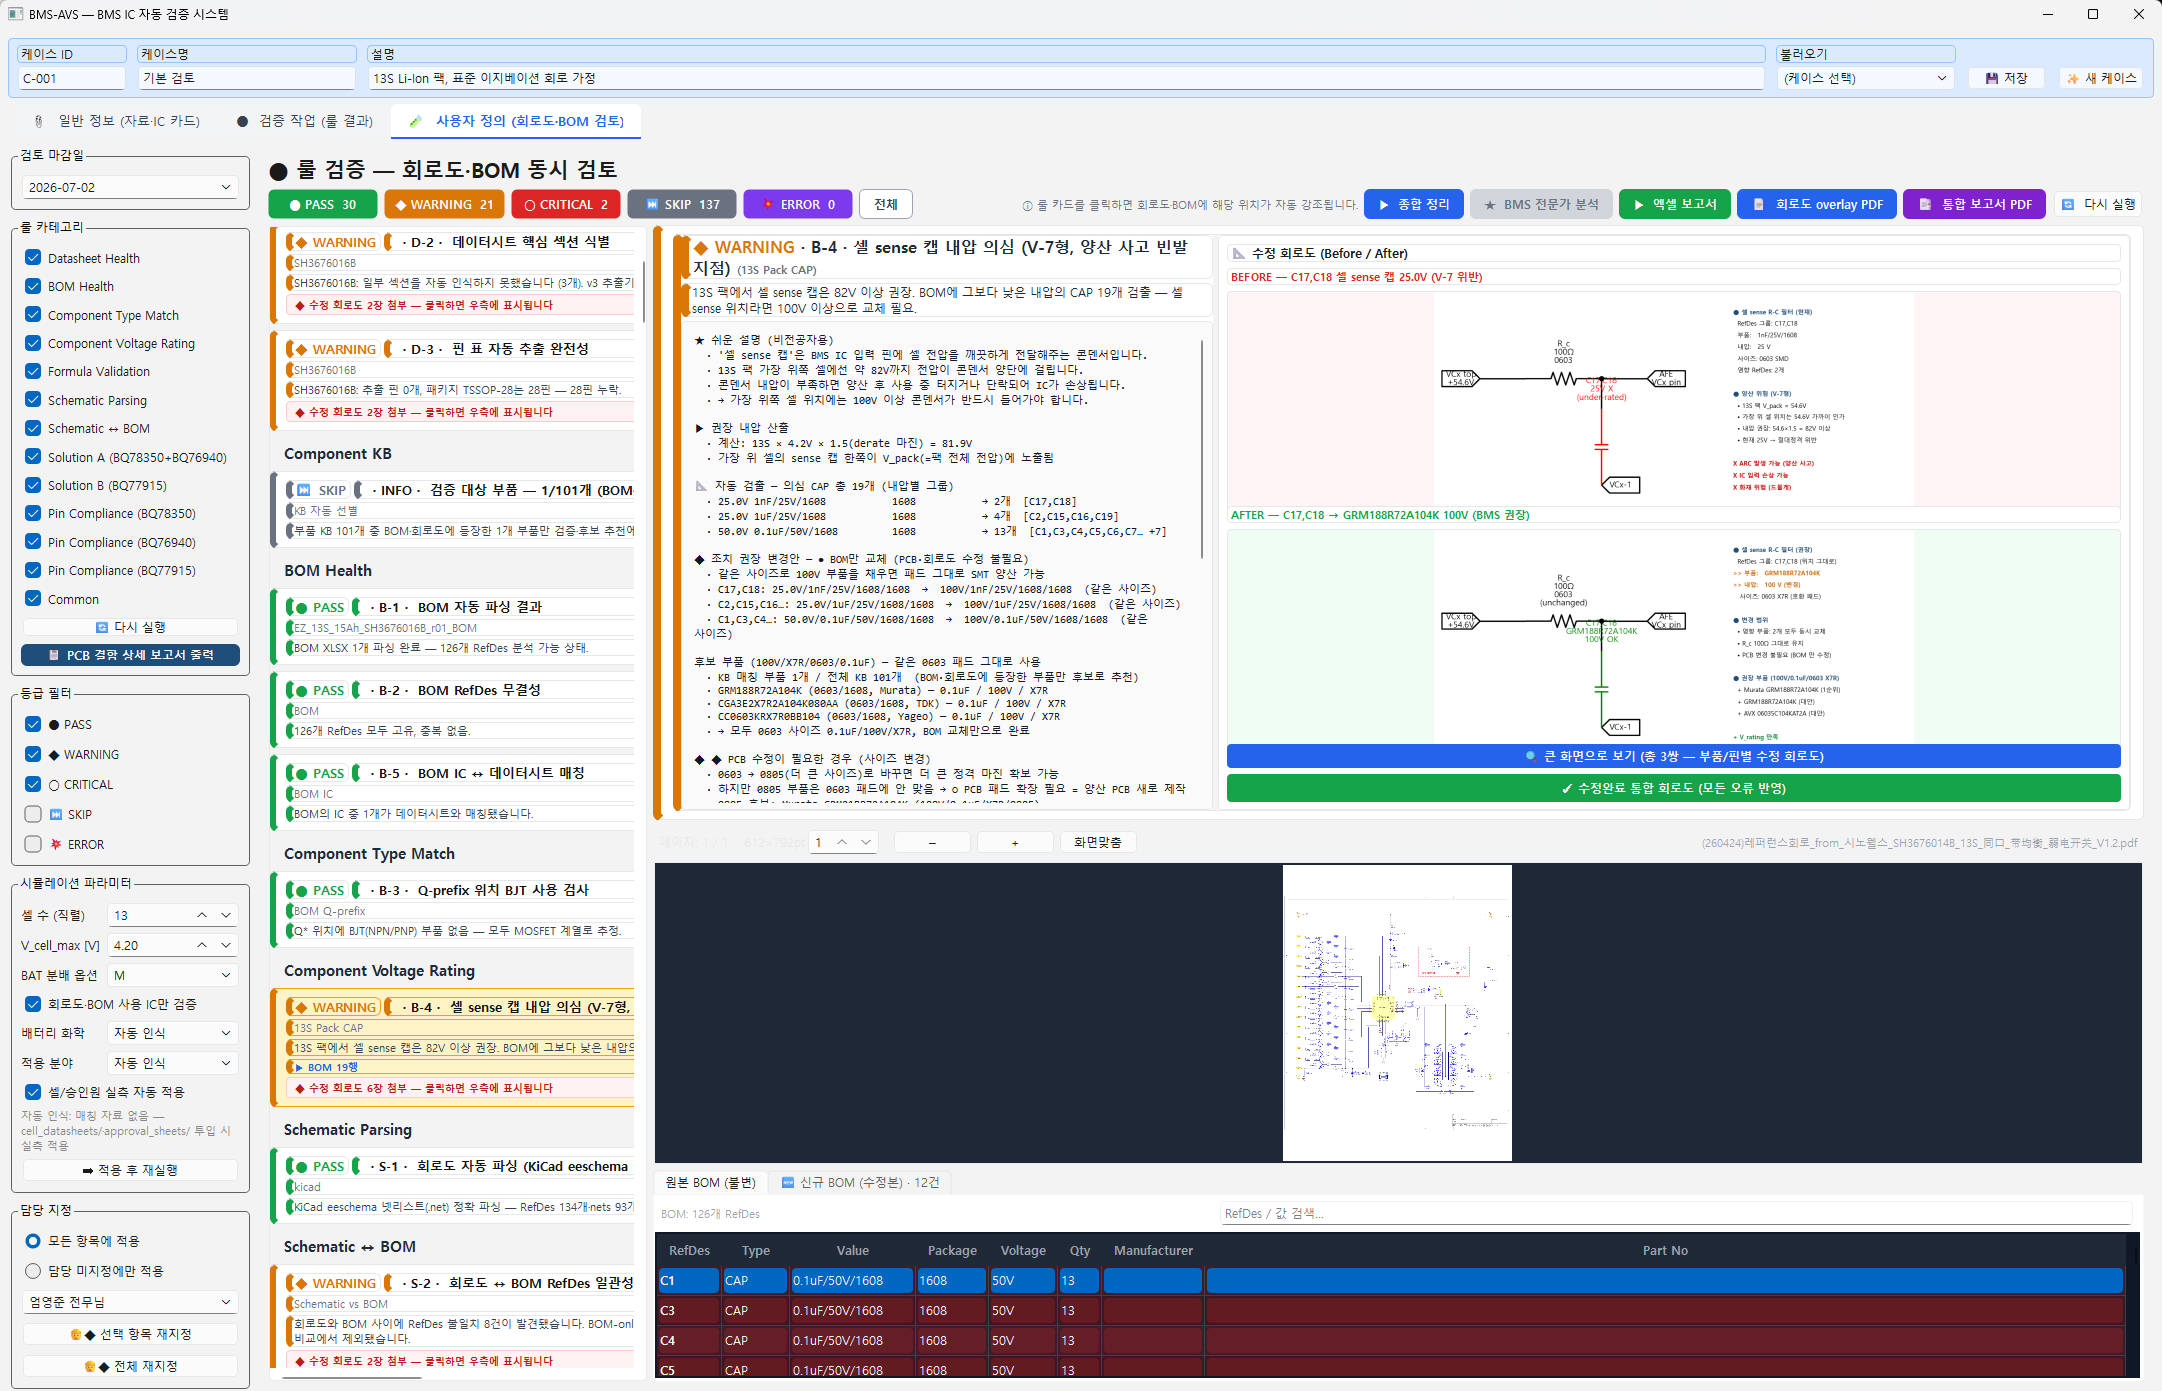Open the V_cell_max dropdown arrow
This screenshot has width=2162, height=1391.
(x=226, y=945)
